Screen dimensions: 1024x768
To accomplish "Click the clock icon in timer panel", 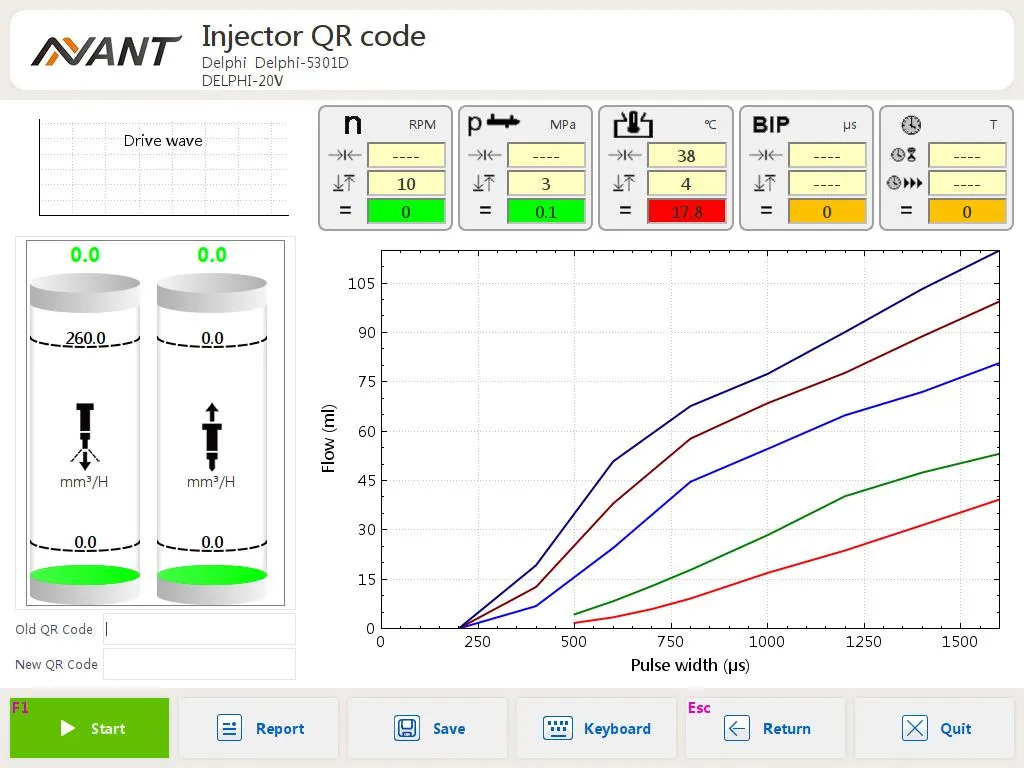I will click(910, 125).
